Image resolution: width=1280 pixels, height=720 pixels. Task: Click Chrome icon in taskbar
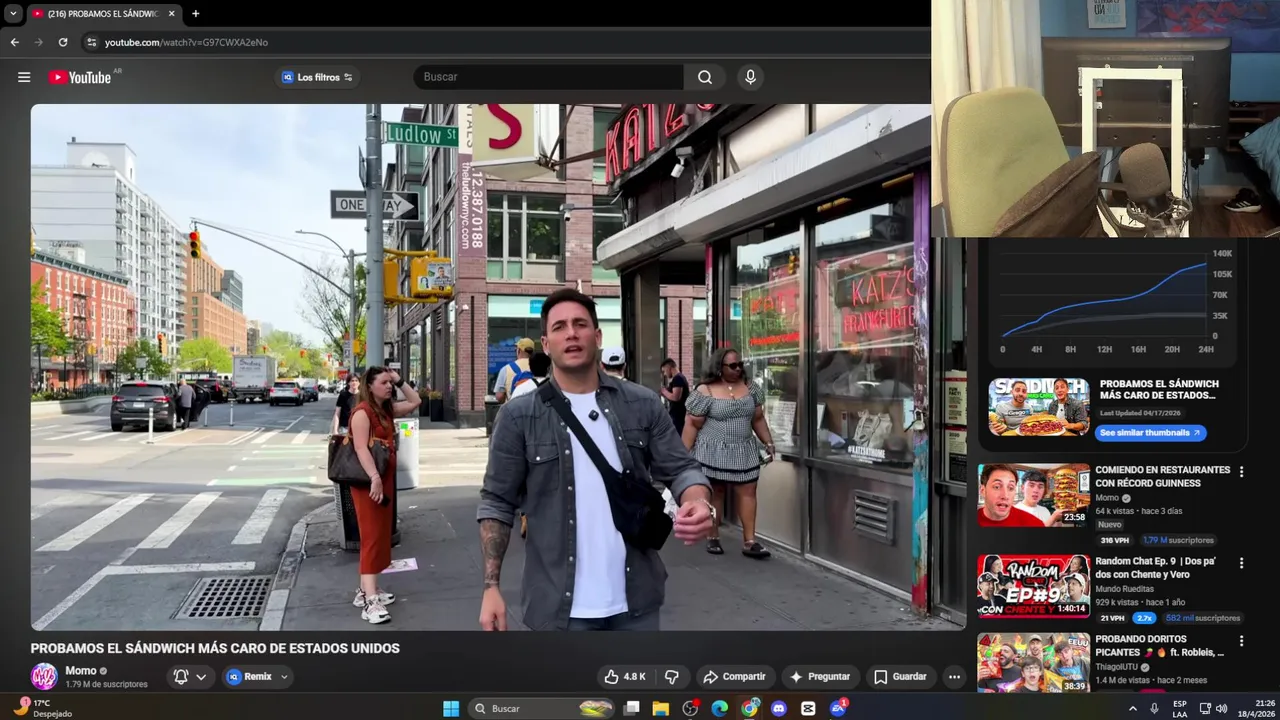[750, 708]
